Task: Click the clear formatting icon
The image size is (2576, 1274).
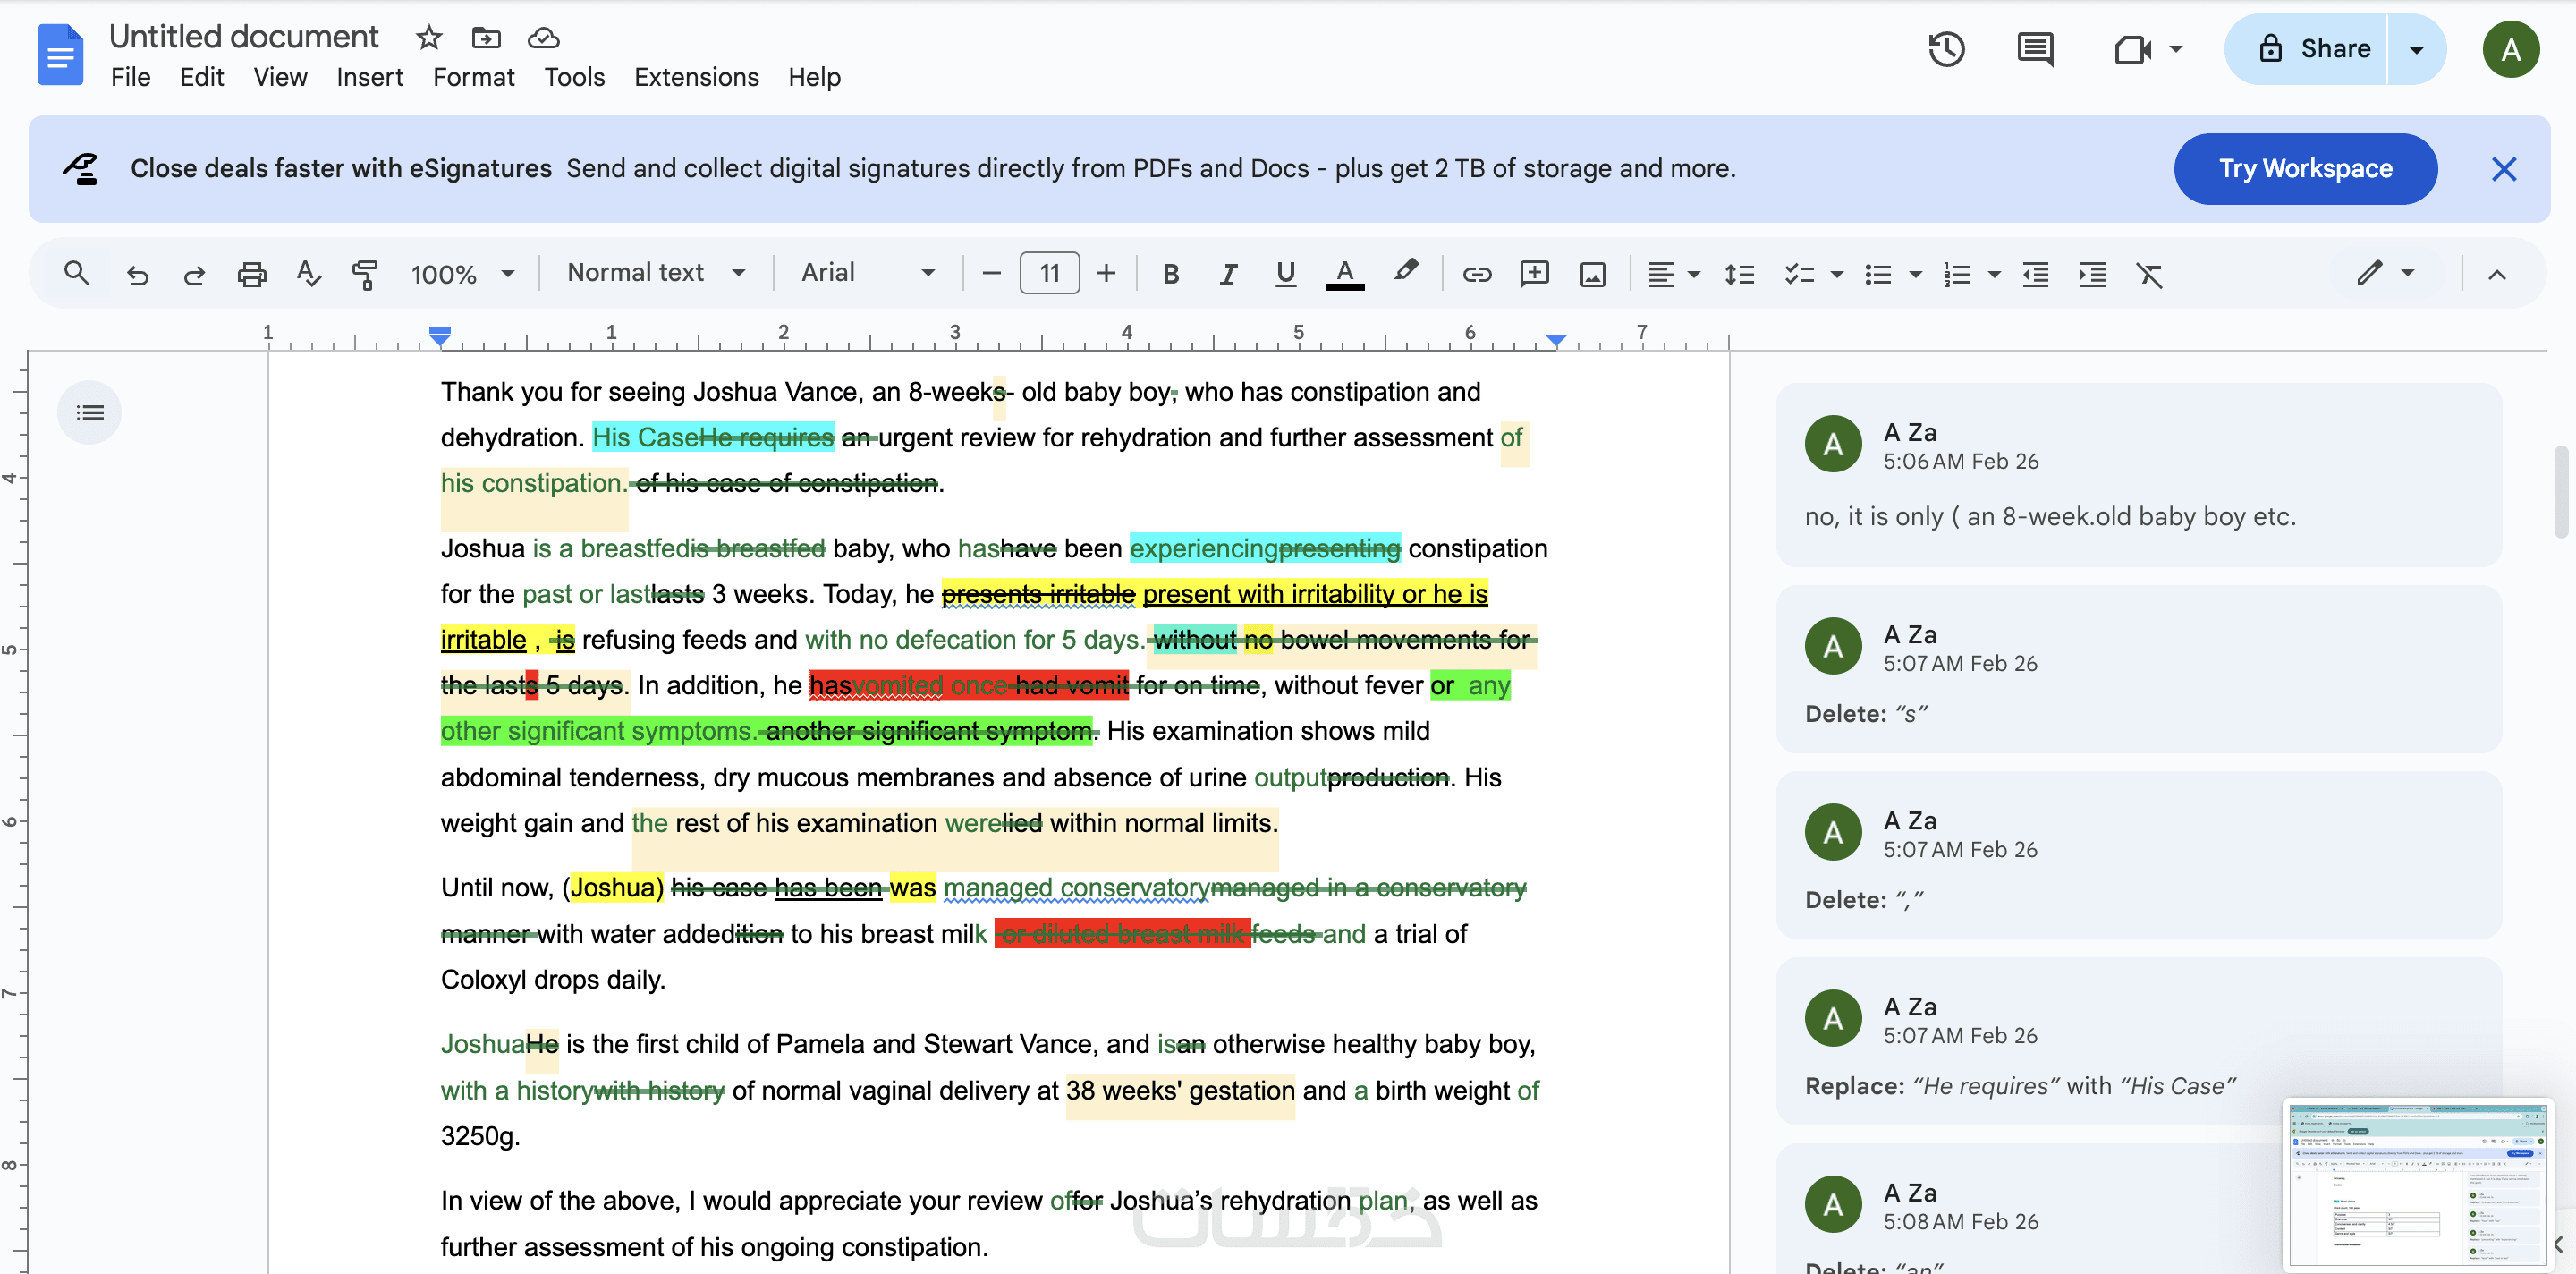Action: pyautogui.click(x=2149, y=274)
